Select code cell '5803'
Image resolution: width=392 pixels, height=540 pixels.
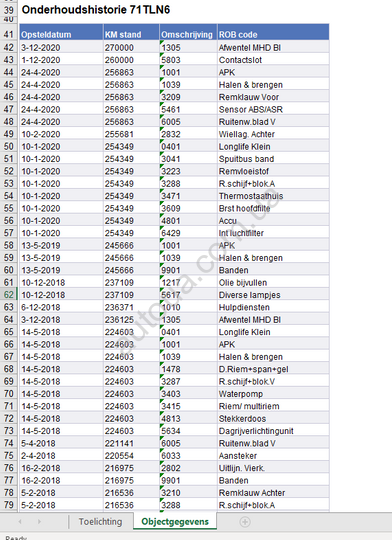pyautogui.click(x=188, y=60)
